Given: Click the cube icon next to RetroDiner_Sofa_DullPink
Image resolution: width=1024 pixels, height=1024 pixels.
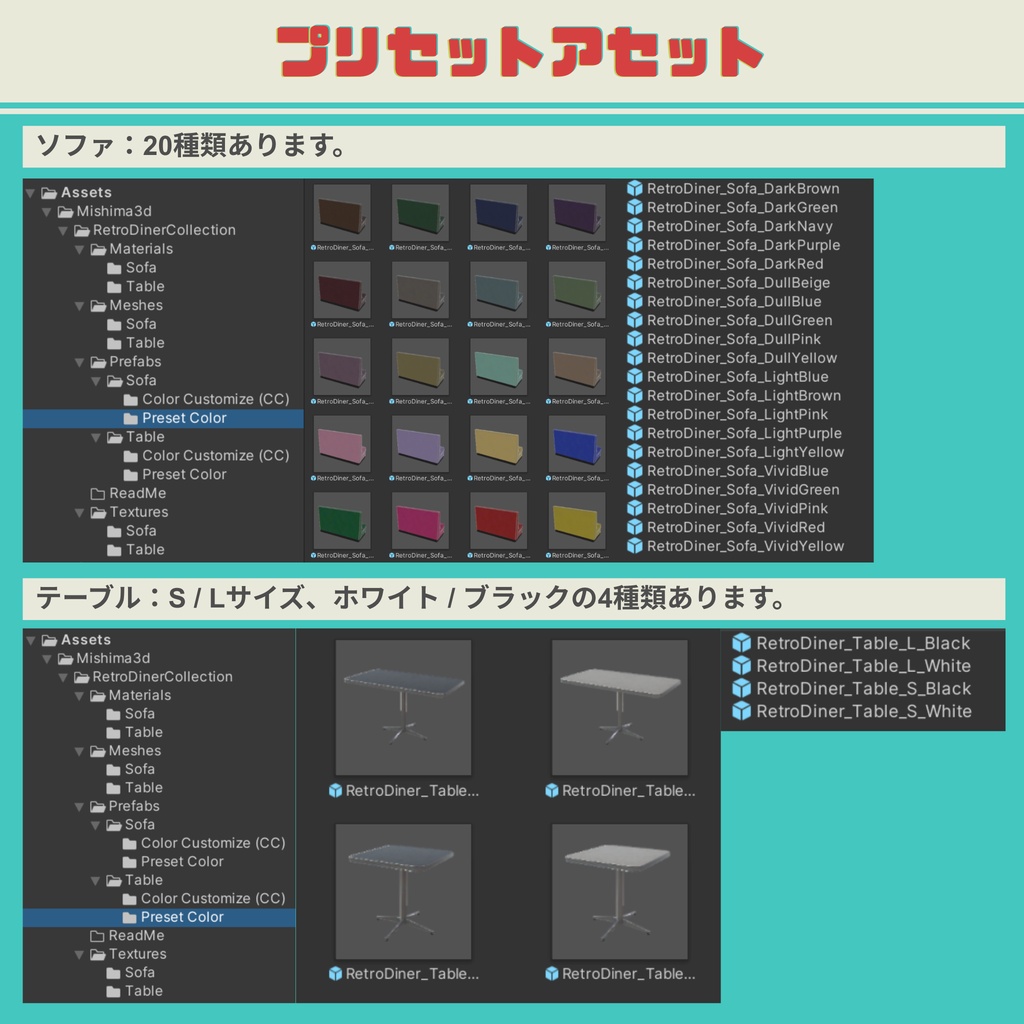Looking at the screenshot, I should 634,339.
